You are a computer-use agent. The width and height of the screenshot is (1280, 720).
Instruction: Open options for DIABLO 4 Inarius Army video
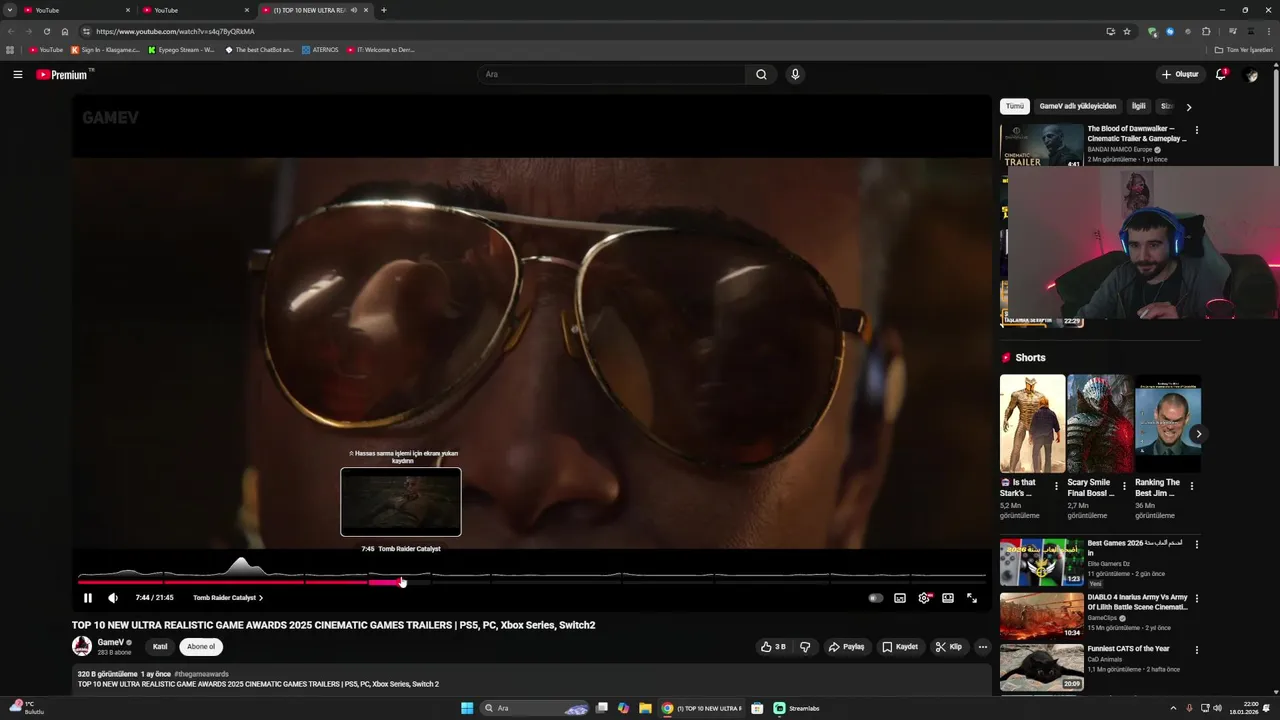(1196, 599)
